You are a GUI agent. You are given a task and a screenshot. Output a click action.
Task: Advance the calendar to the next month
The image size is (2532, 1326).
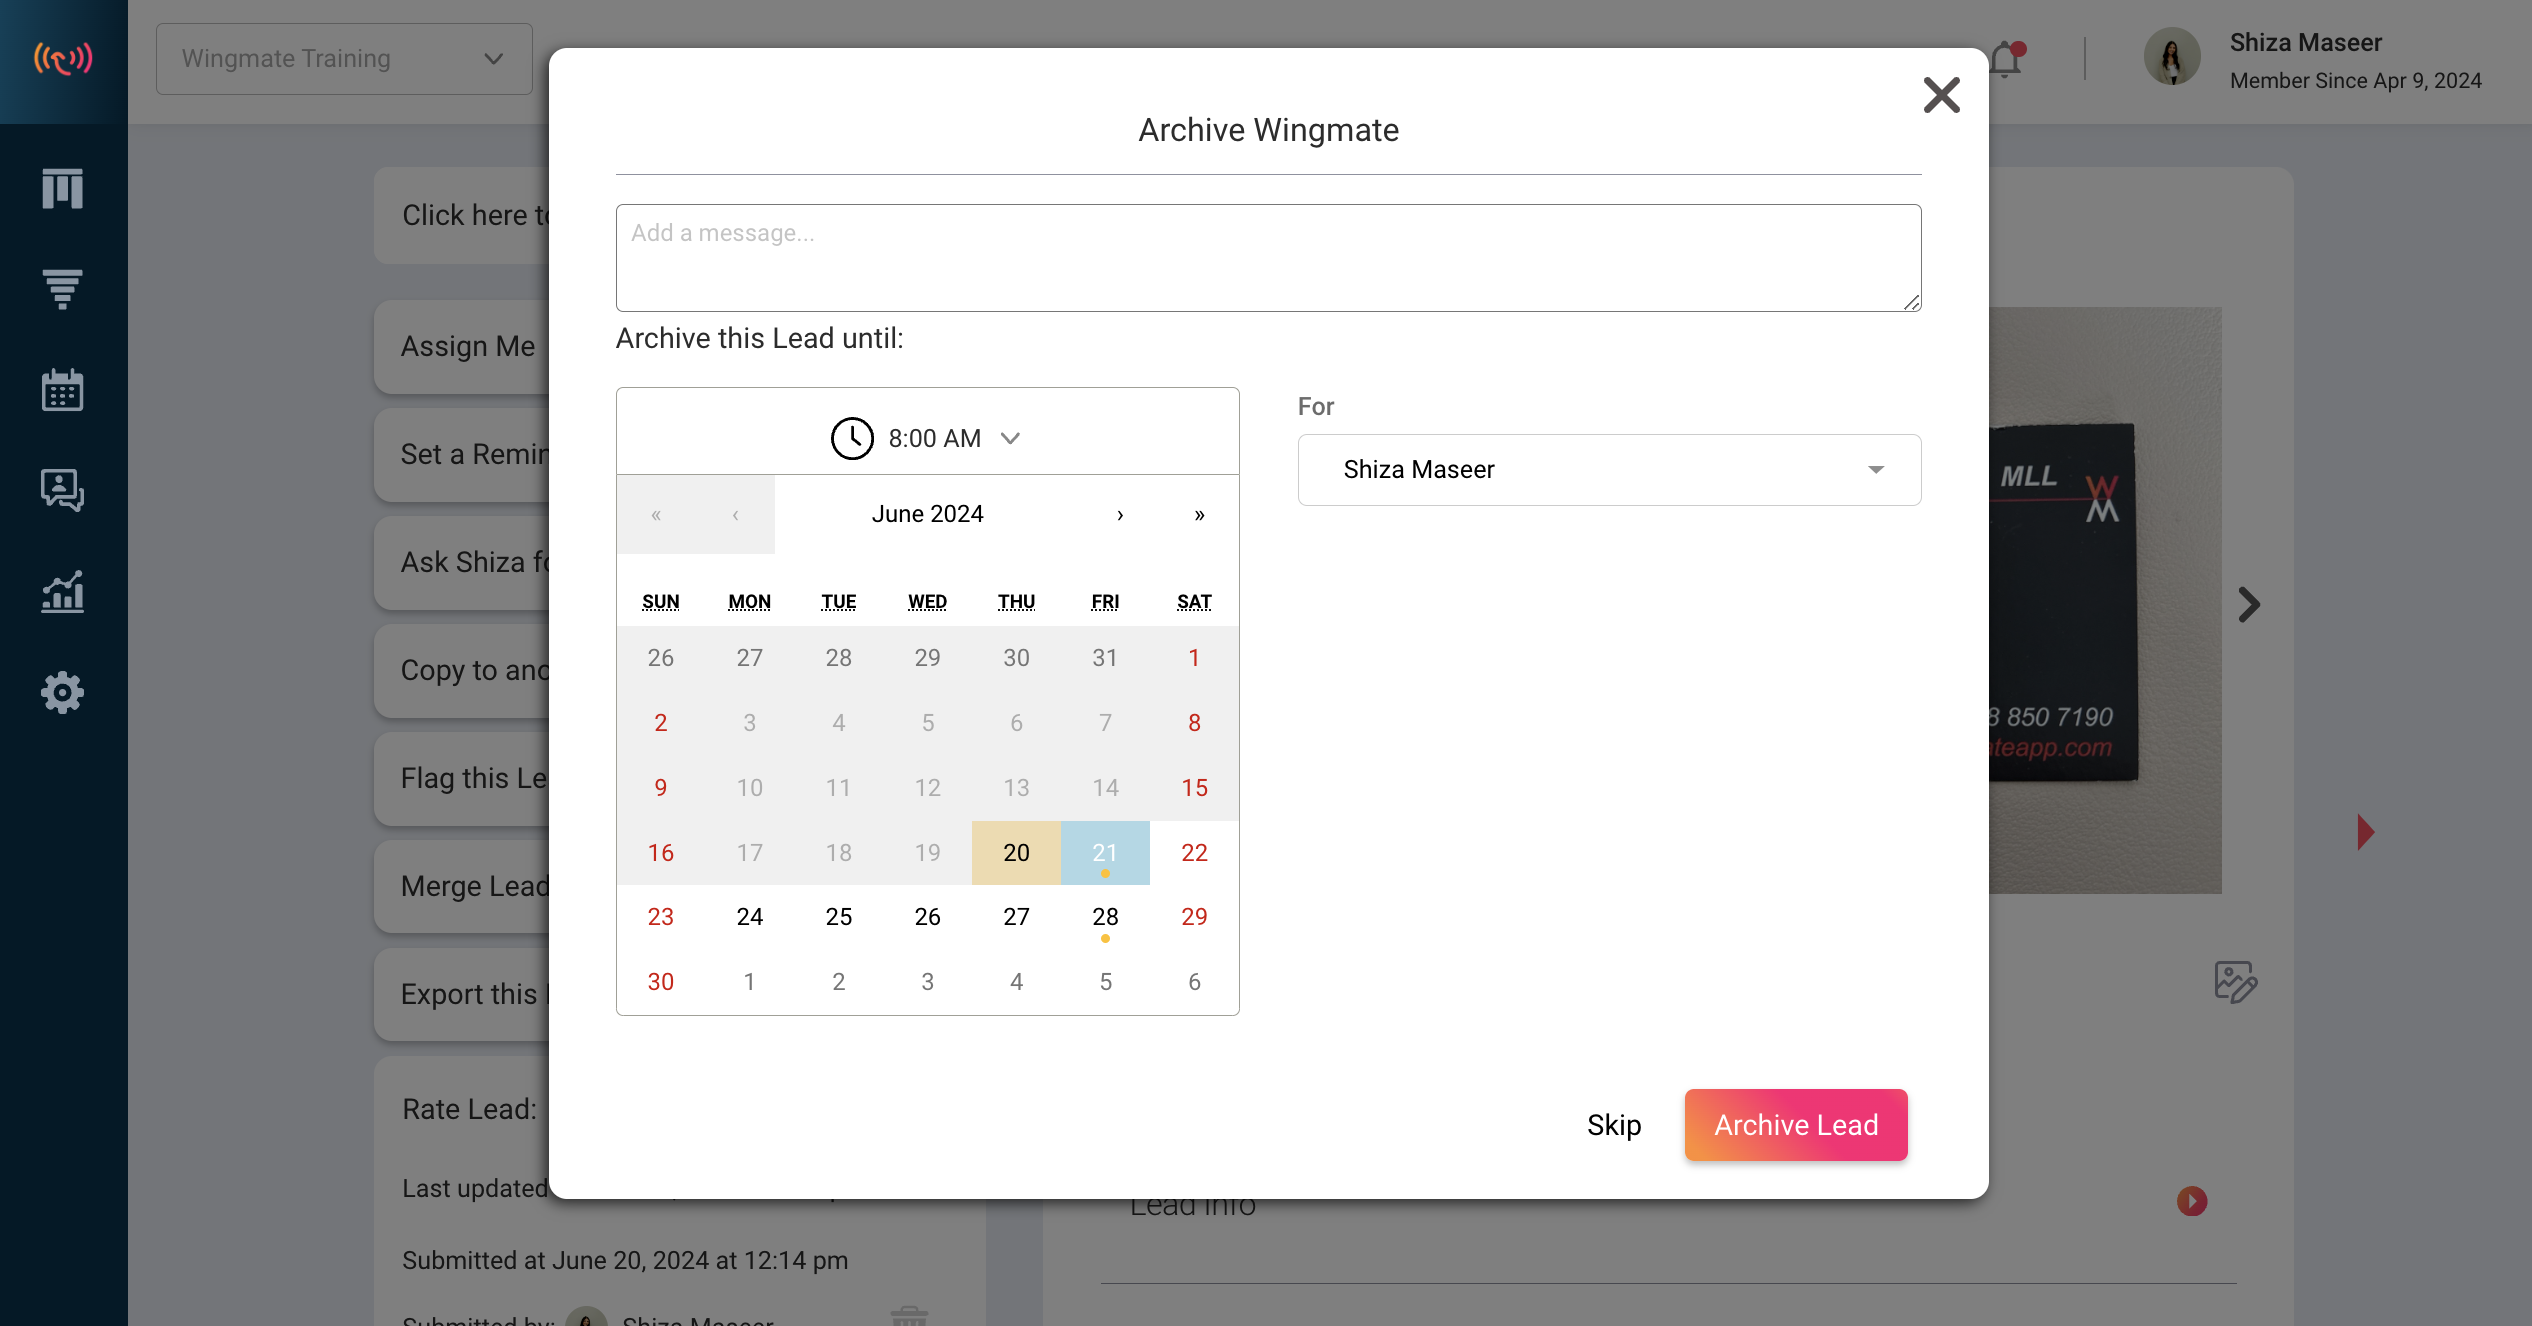[x=1120, y=514]
